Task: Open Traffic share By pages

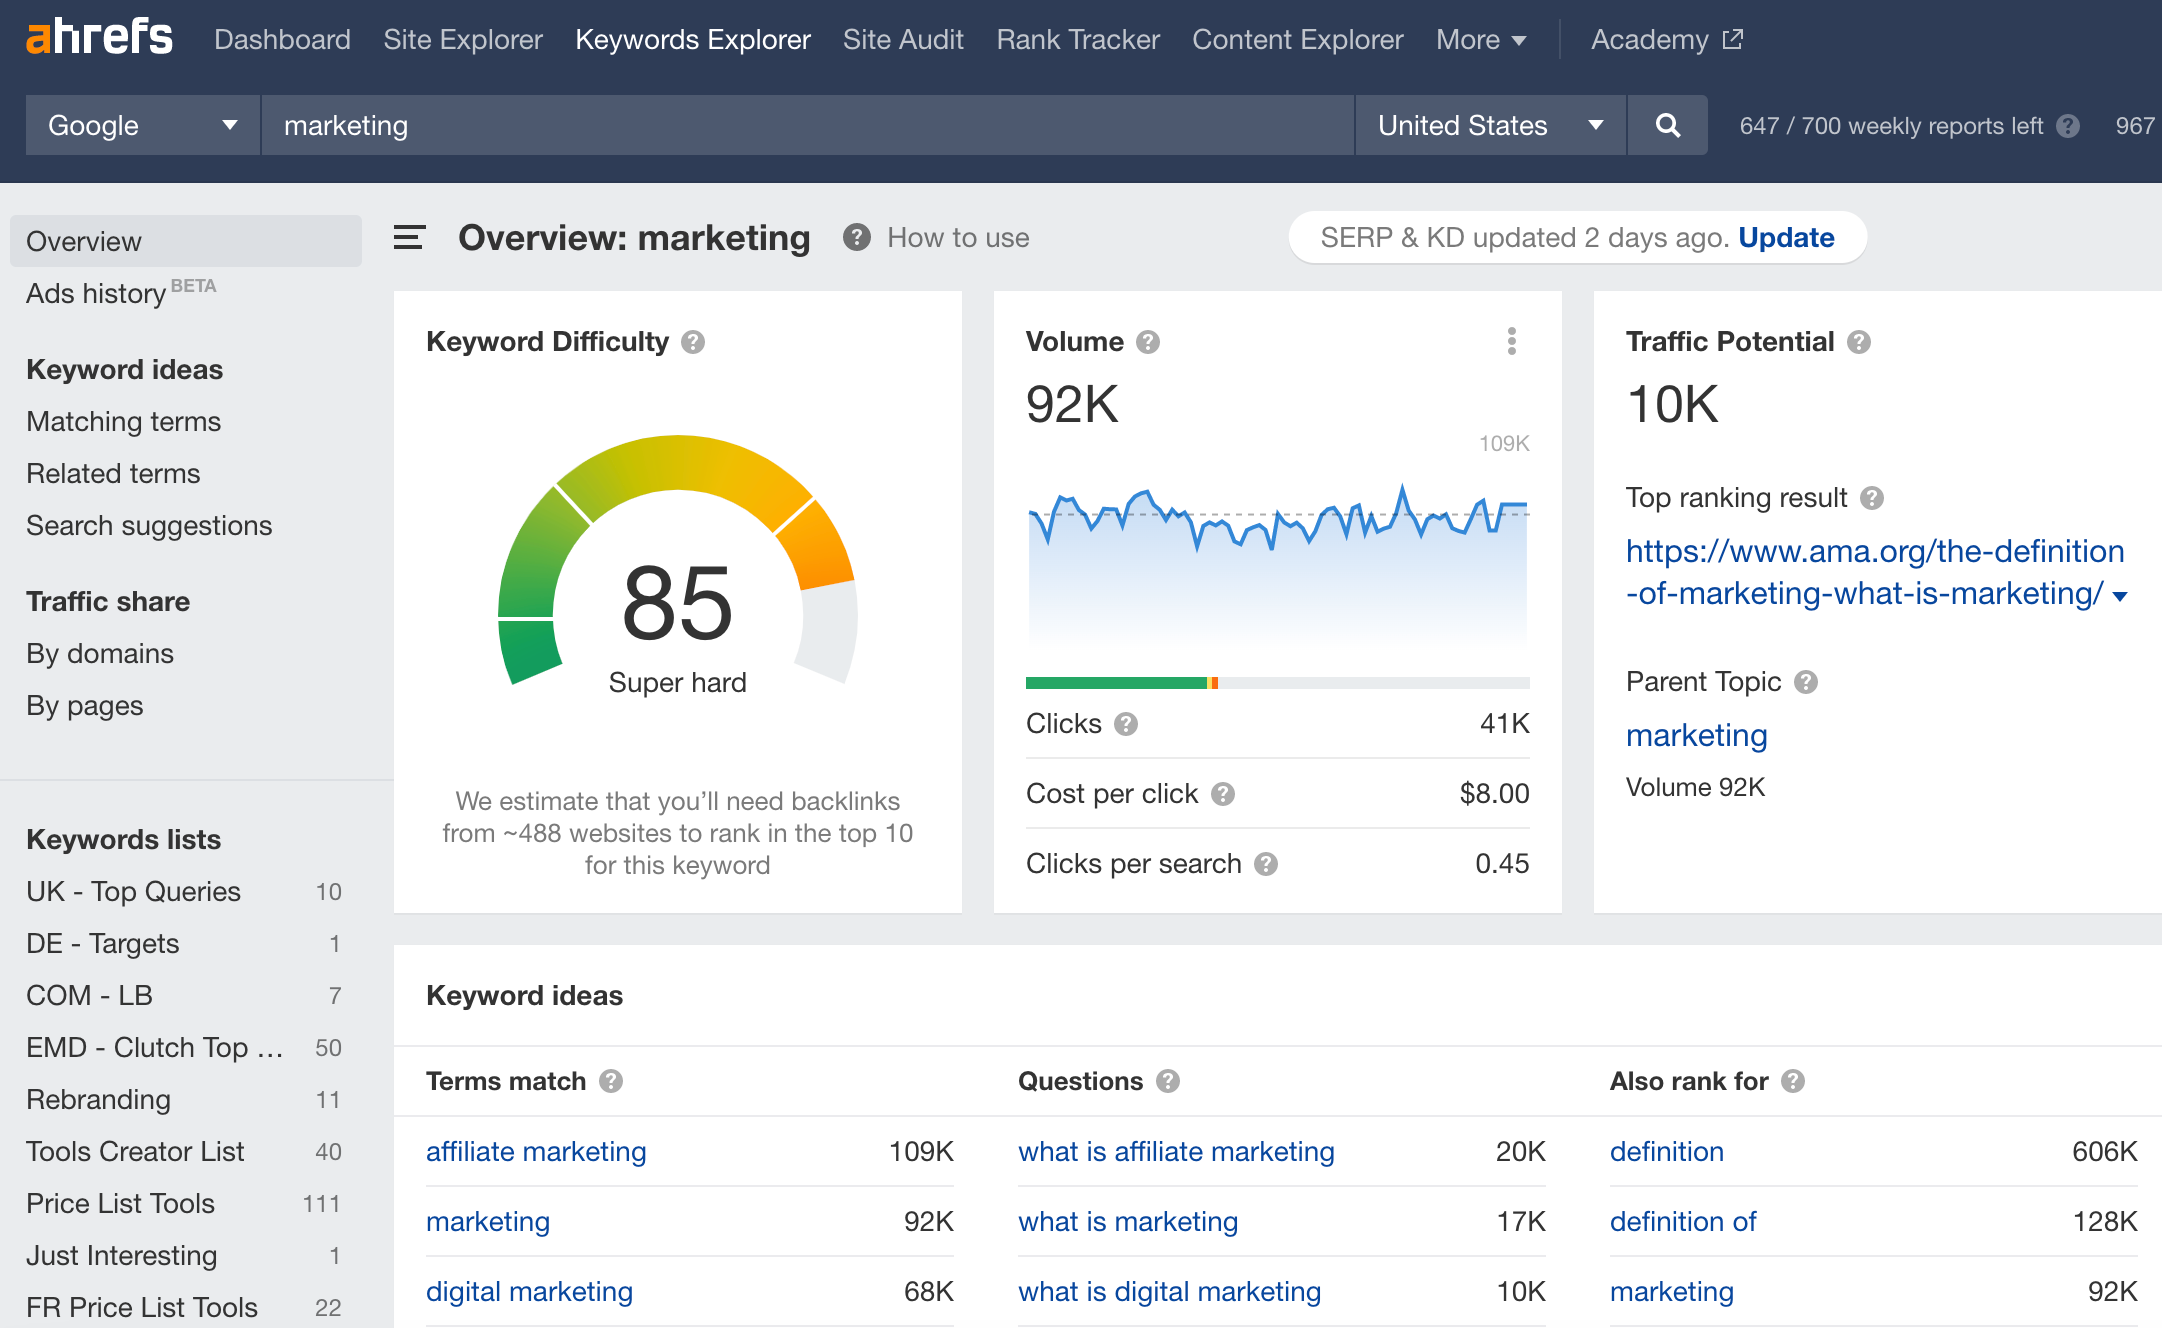Action: point(84,706)
